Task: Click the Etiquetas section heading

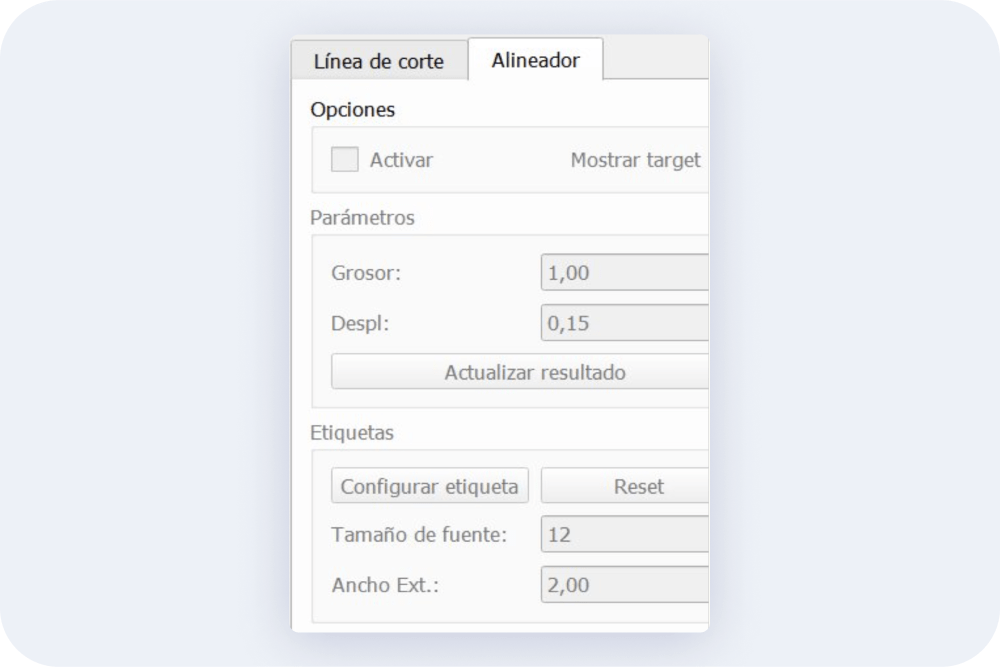Action: click(352, 432)
